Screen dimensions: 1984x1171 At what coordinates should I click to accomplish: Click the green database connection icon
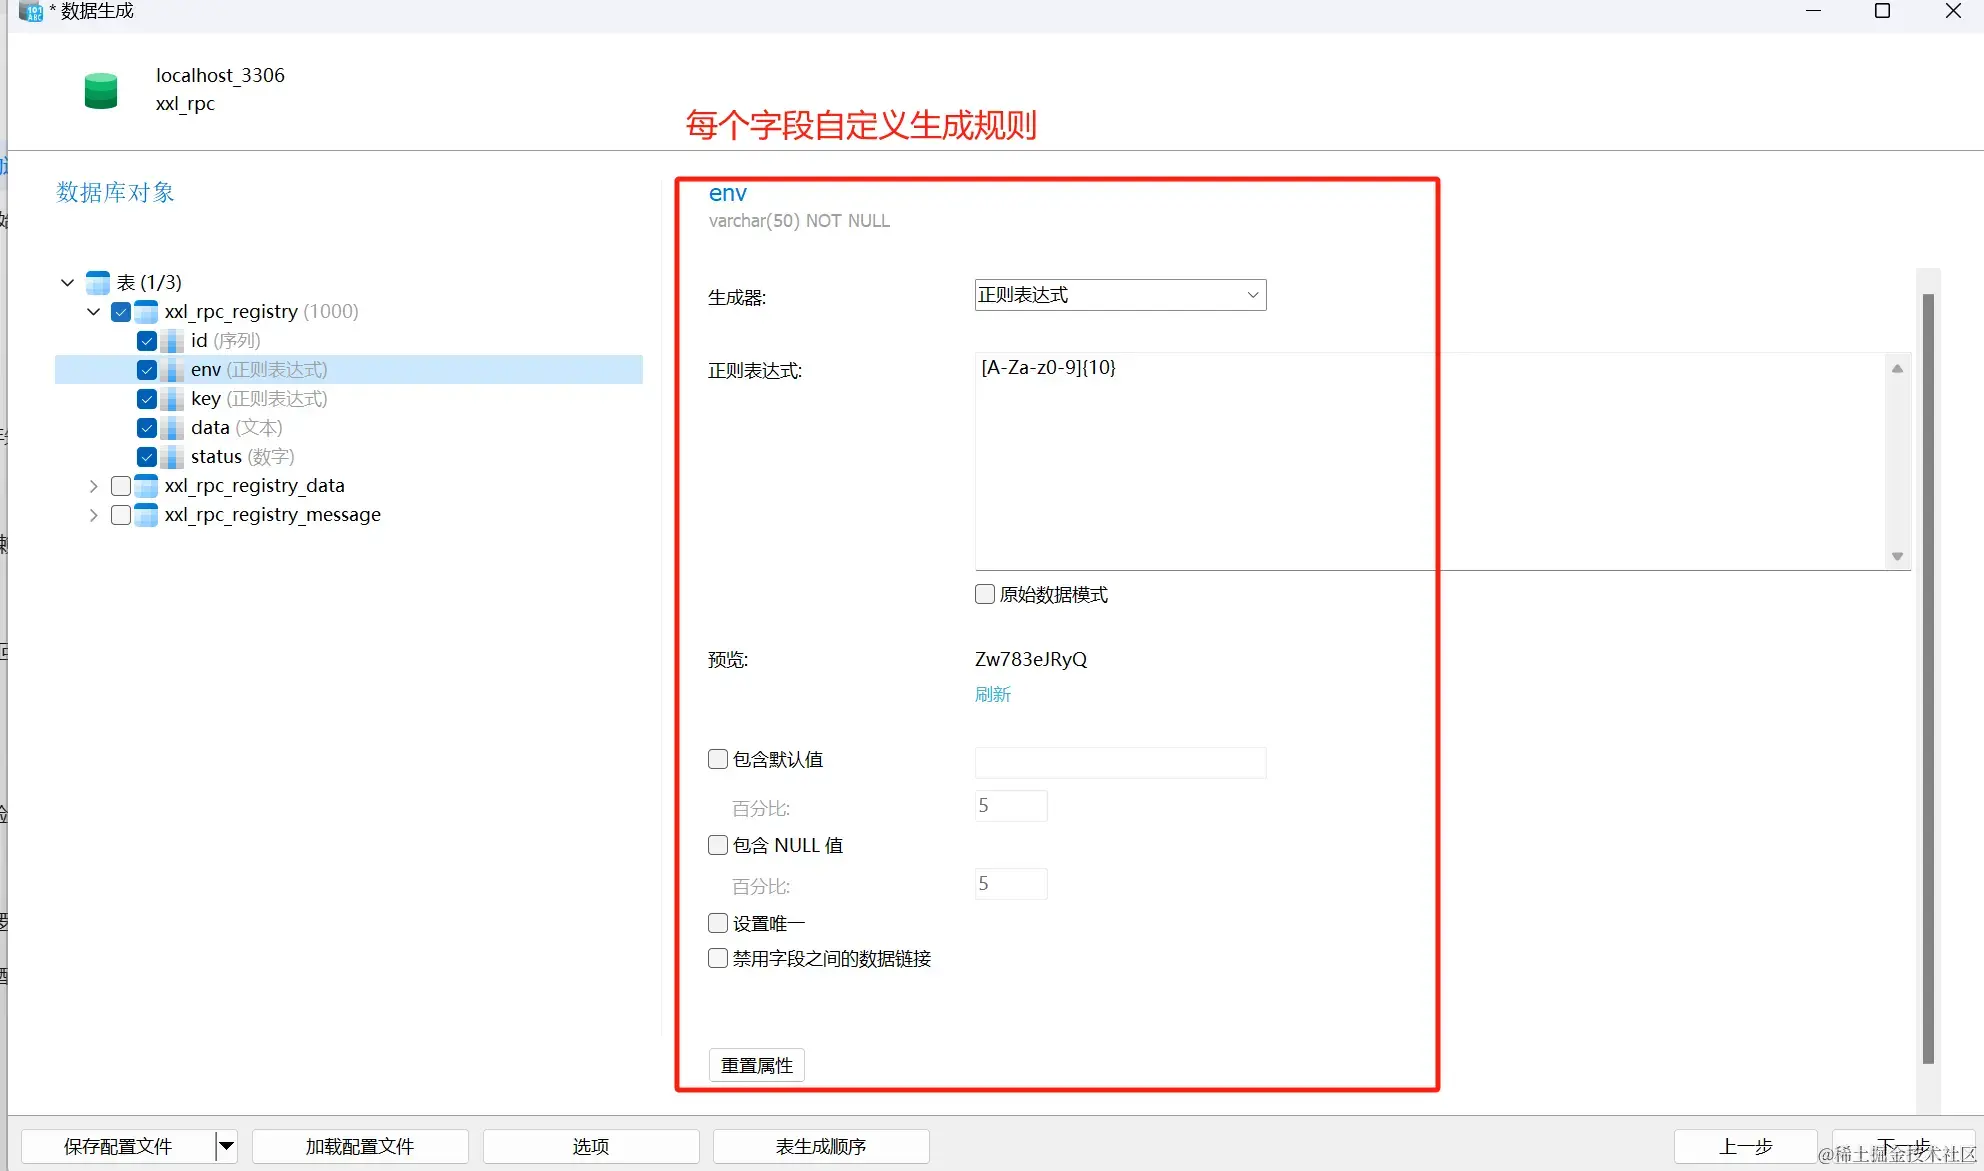coord(101,90)
